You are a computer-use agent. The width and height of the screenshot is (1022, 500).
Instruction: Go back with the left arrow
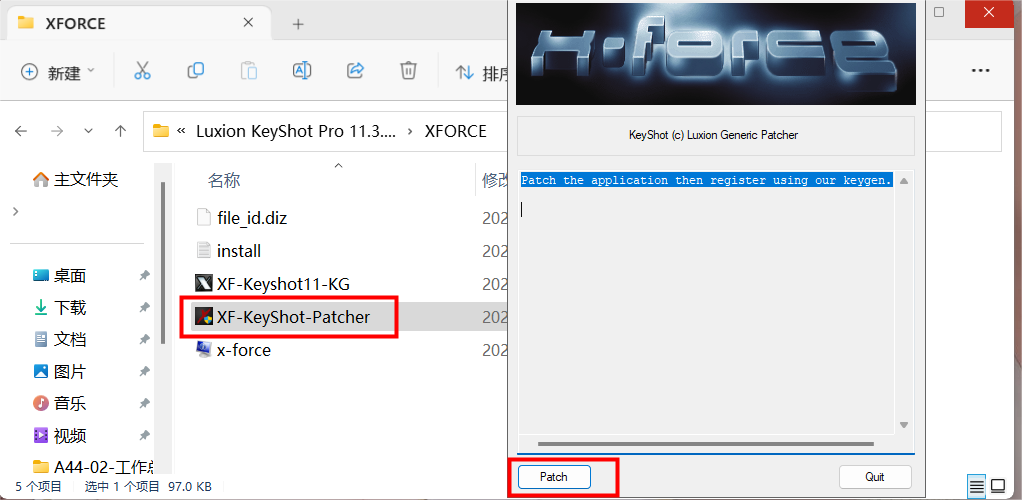(x=21, y=131)
